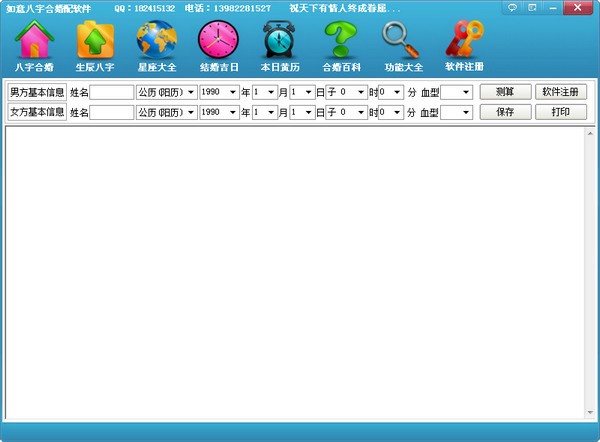
Task: Click inside the empty results text area
Action: [x=295, y=273]
